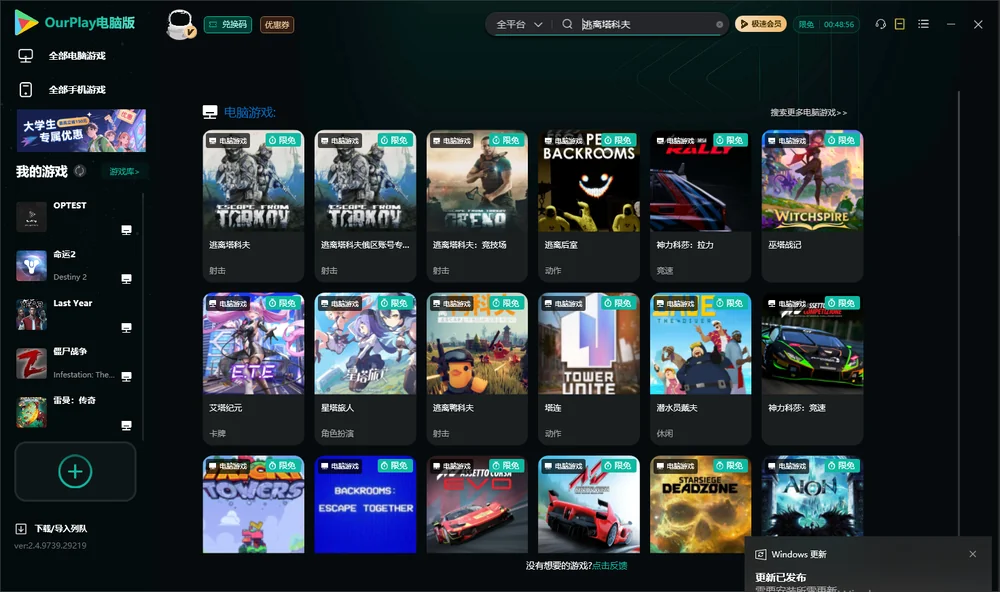Open customer service headset icon
The image size is (1000, 592).
881,24
